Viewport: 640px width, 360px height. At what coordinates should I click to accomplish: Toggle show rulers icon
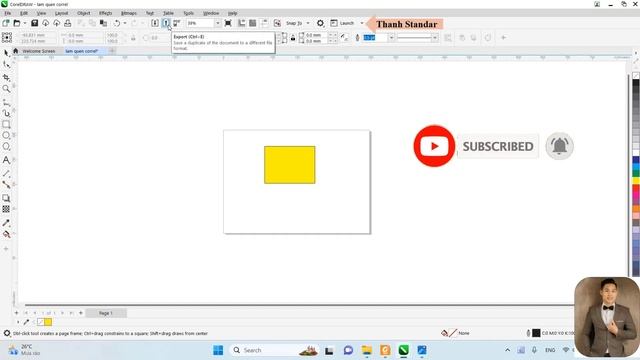coord(242,23)
